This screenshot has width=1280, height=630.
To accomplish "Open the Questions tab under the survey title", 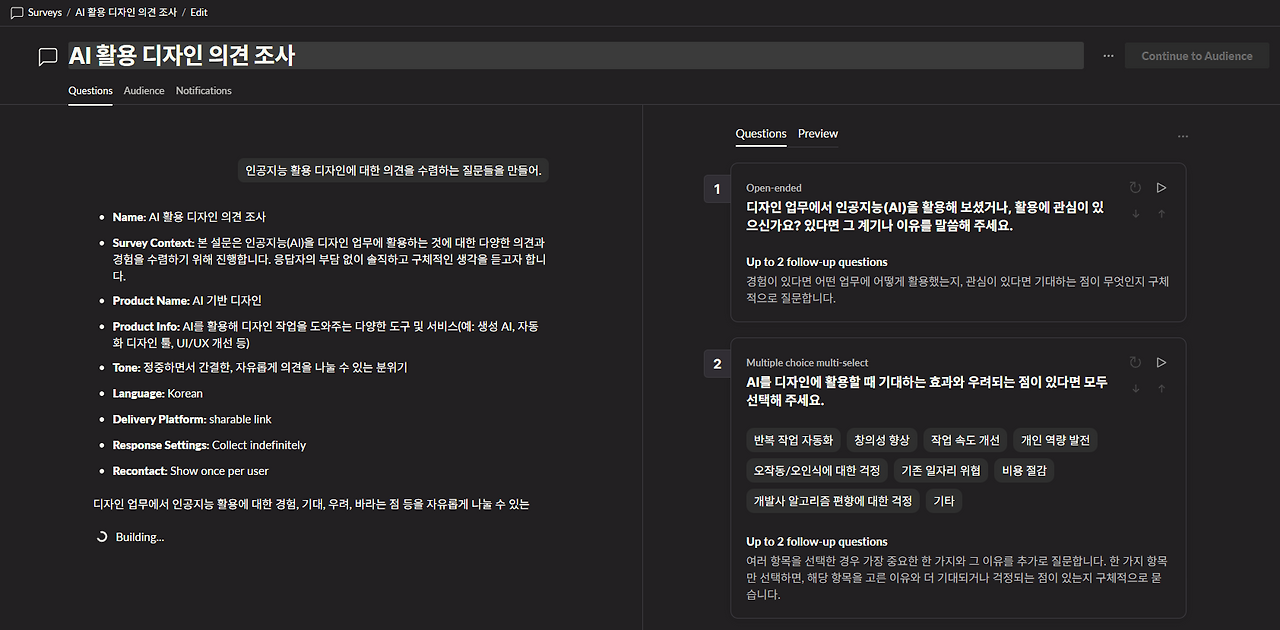I will pyautogui.click(x=90, y=91).
